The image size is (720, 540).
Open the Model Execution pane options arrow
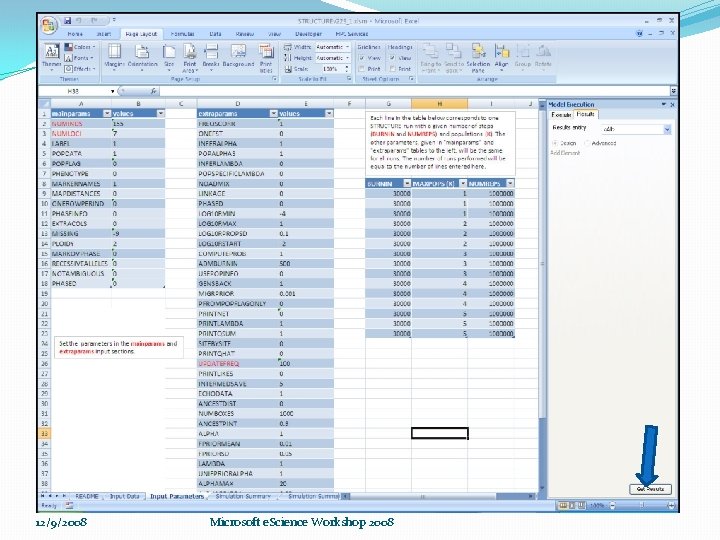[x=663, y=105]
